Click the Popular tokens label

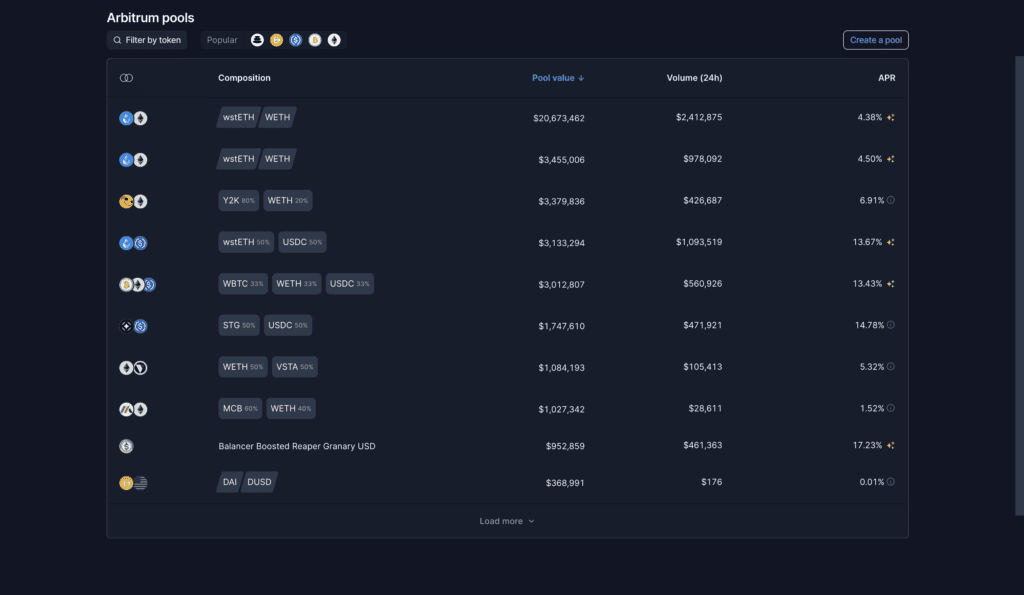coord(222,40)
